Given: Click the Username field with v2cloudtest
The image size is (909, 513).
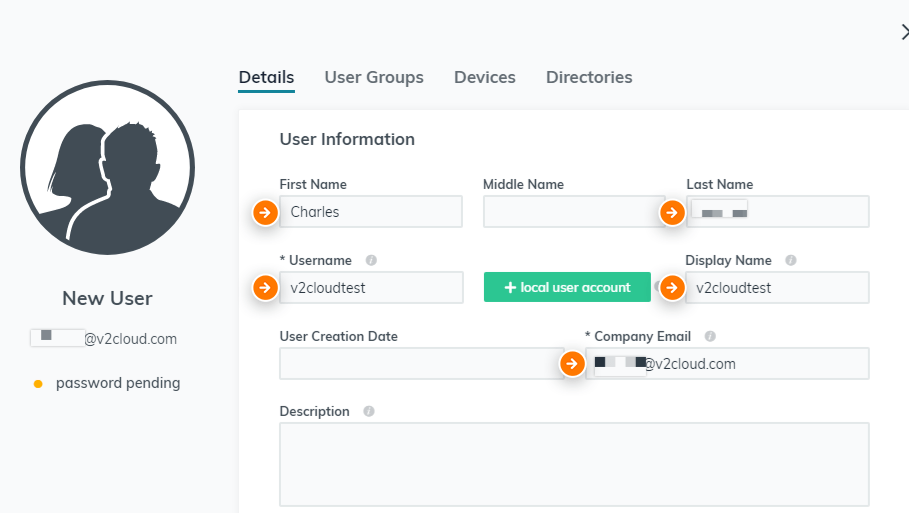Looking at the screenshot, I should [x=371, y=288].
